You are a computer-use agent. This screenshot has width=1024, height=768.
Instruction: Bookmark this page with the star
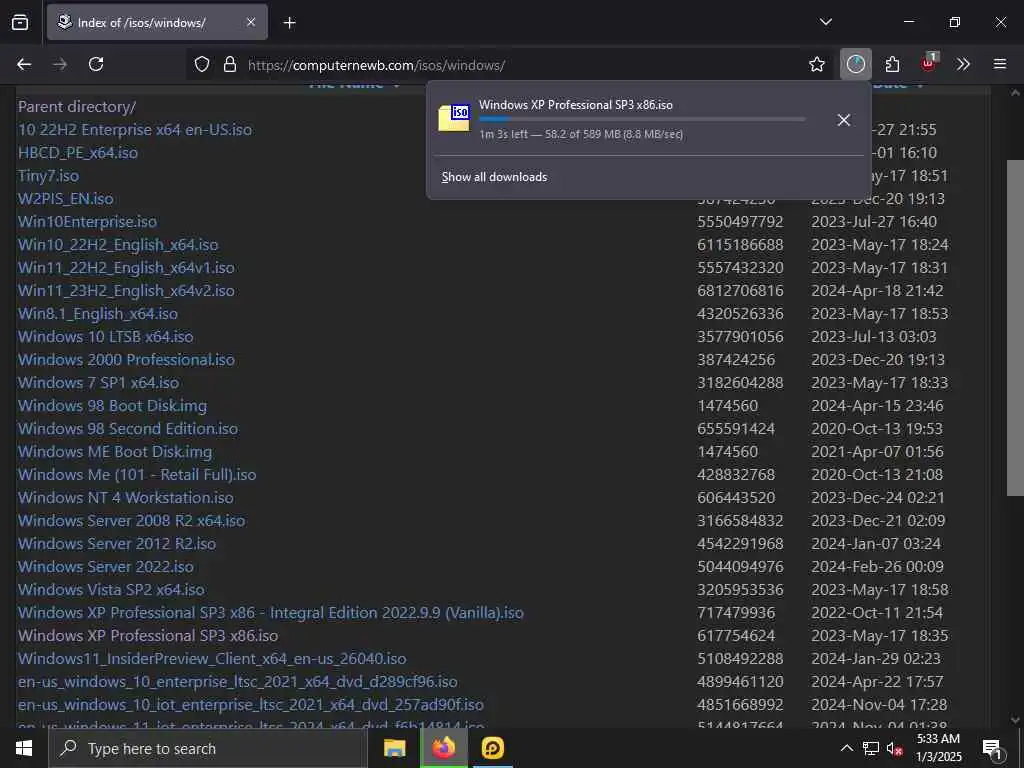coord(816,64)
